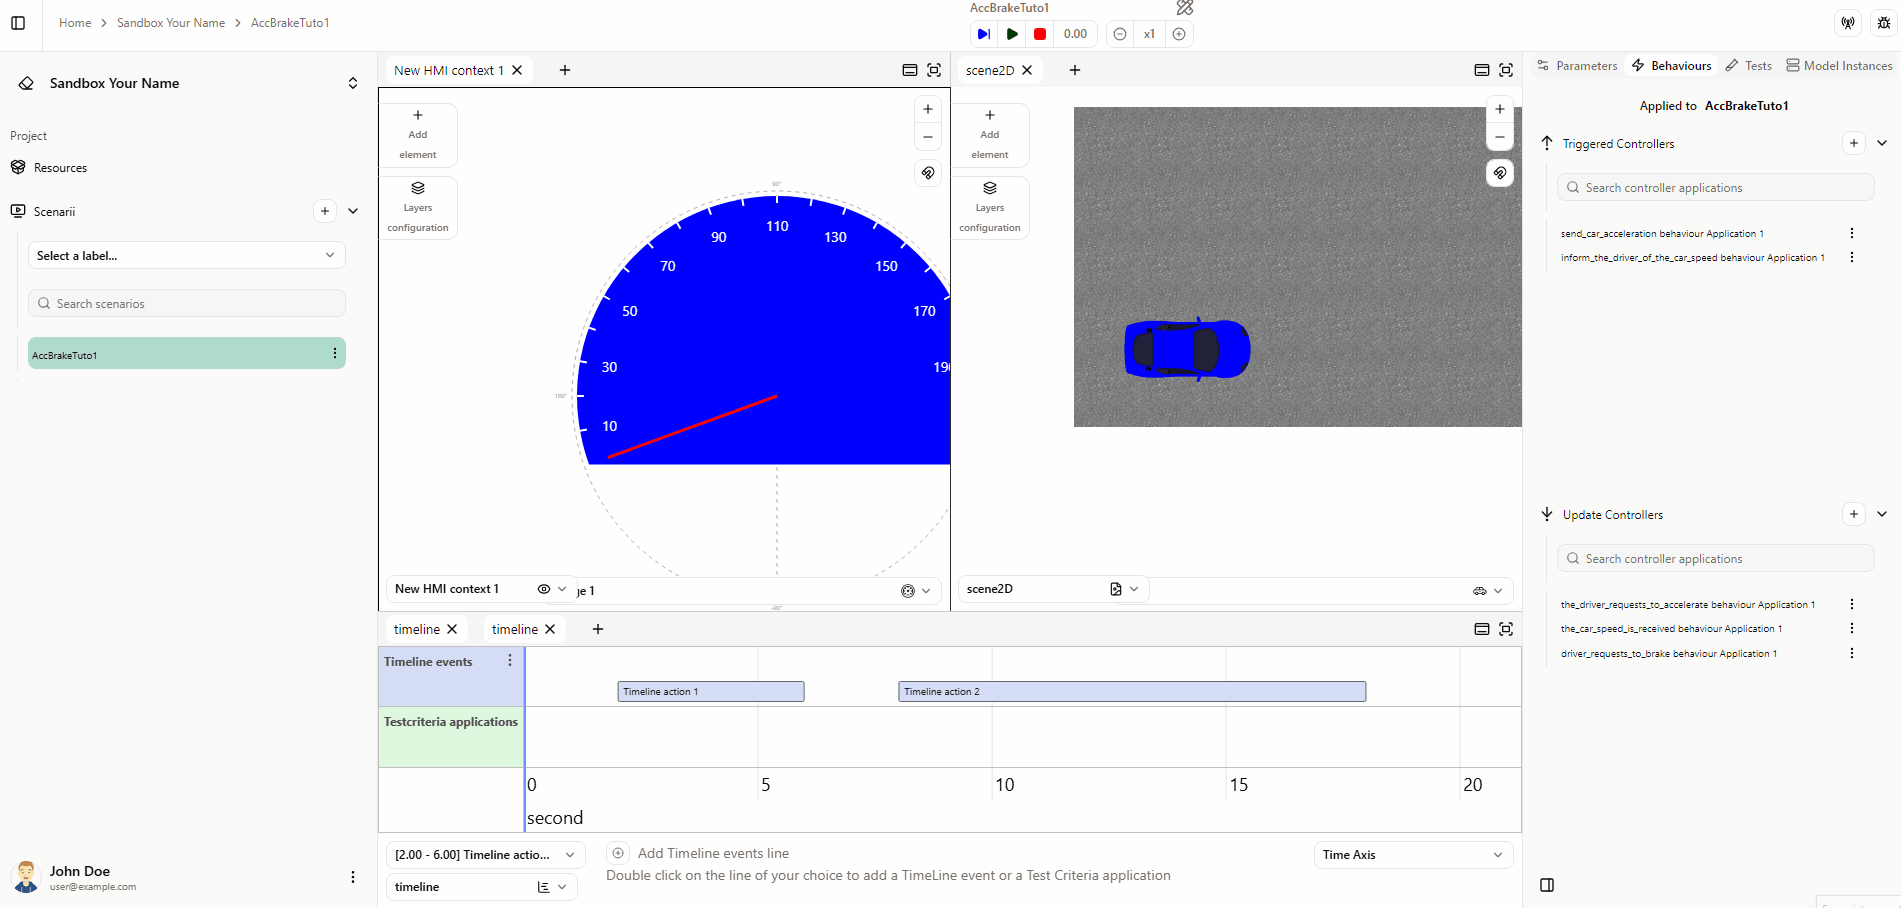Screen dimensions: 1901x908
Task: Open the Select a label dropdown
Action: [186, 256]
